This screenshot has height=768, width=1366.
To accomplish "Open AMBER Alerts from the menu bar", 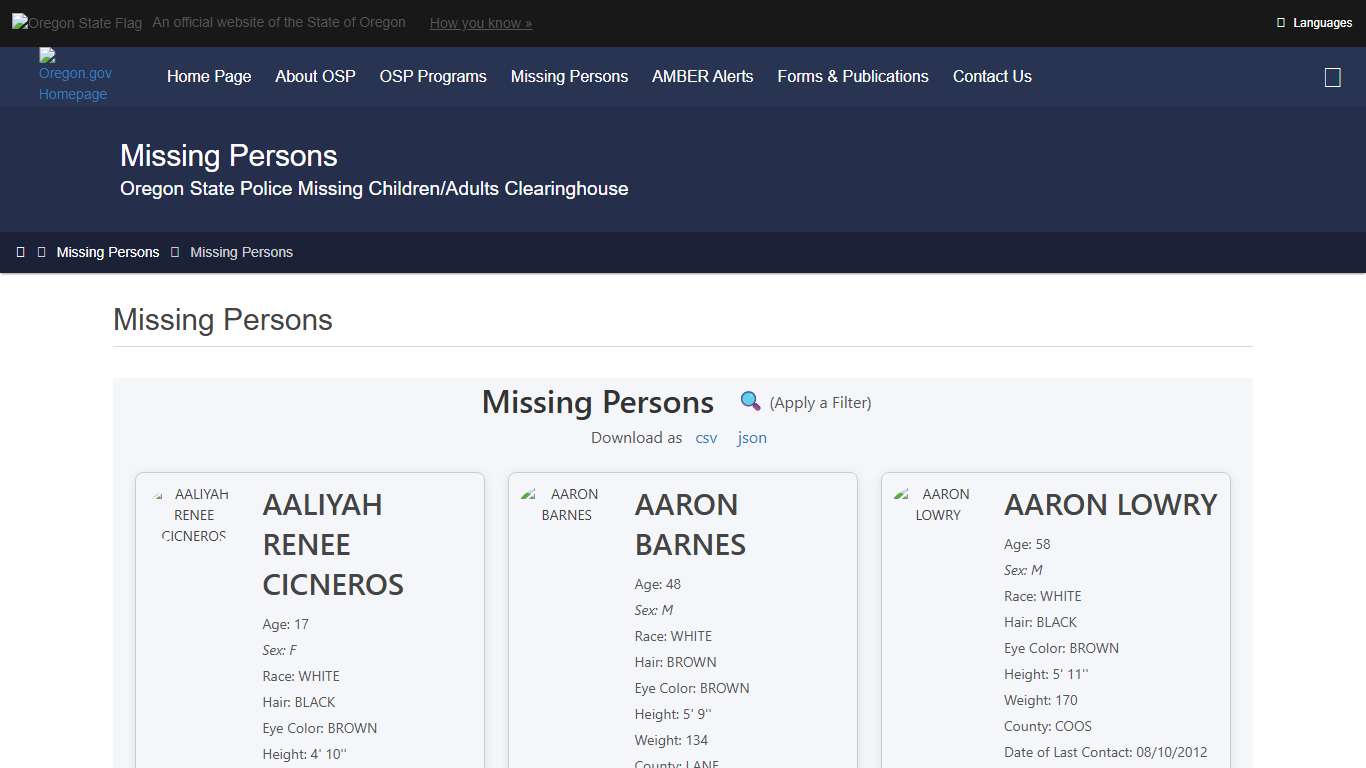I will [703, 76].
